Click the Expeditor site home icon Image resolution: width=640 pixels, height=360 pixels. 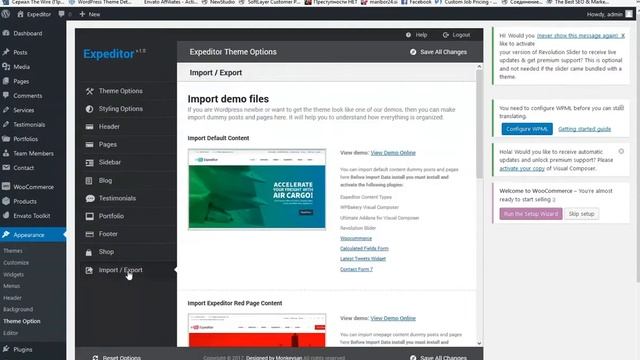click(x=20, y=14)
